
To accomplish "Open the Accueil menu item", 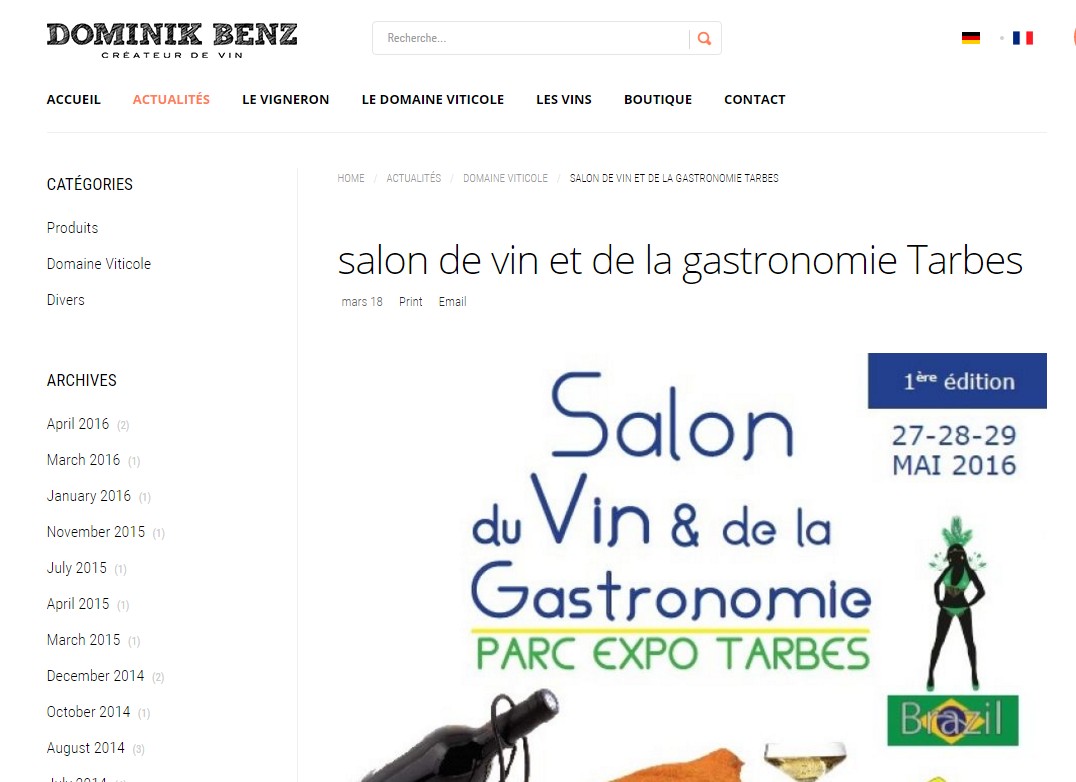I will coord(73,99).
